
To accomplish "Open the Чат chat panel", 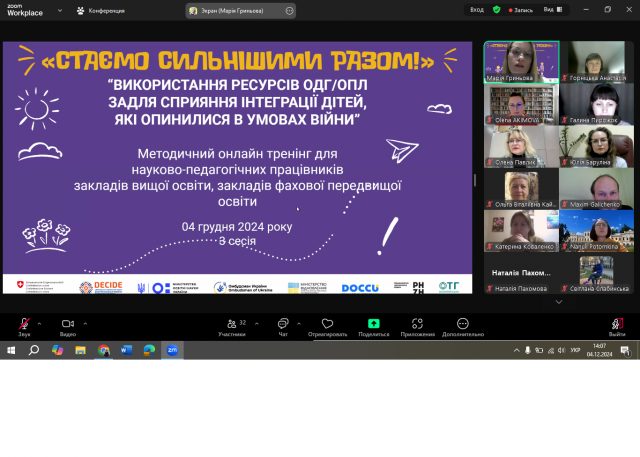I will tap(283, 327).
